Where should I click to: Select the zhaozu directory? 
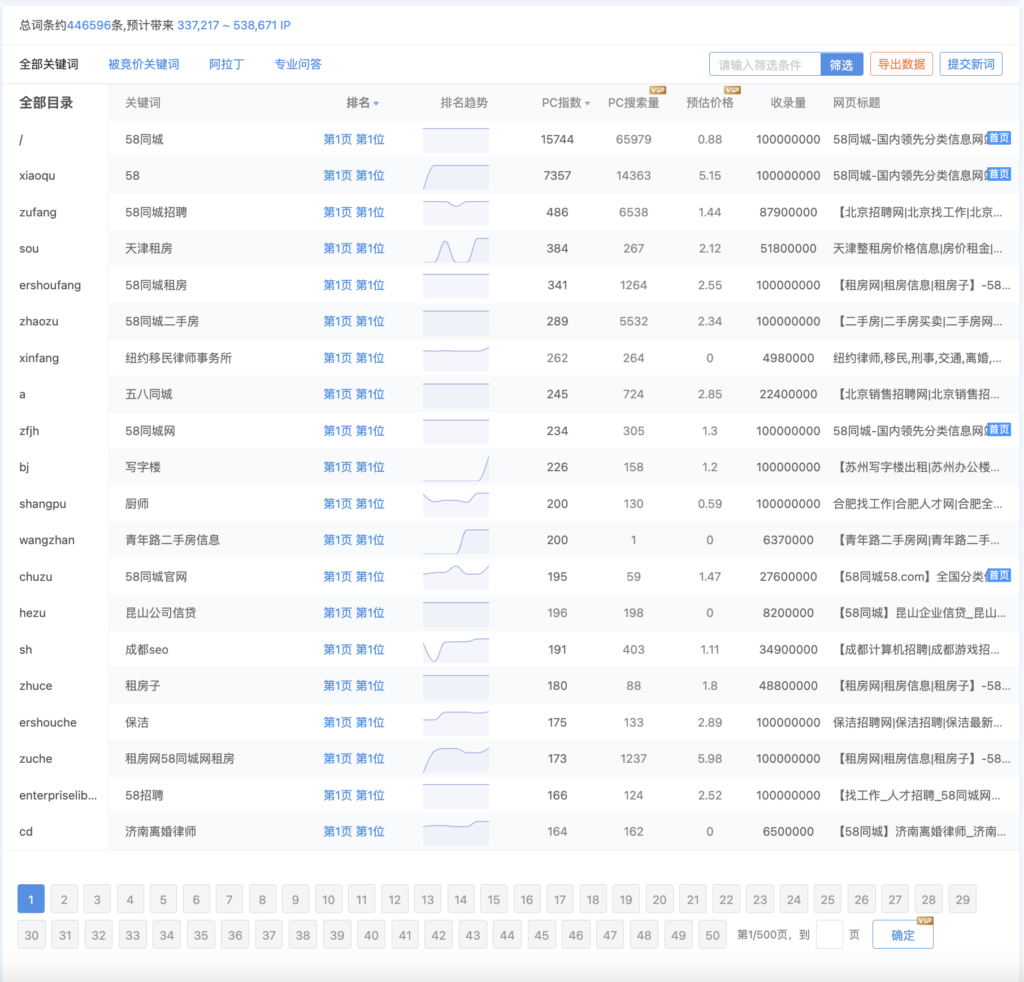pyautogui.click(x=39, y=321)
